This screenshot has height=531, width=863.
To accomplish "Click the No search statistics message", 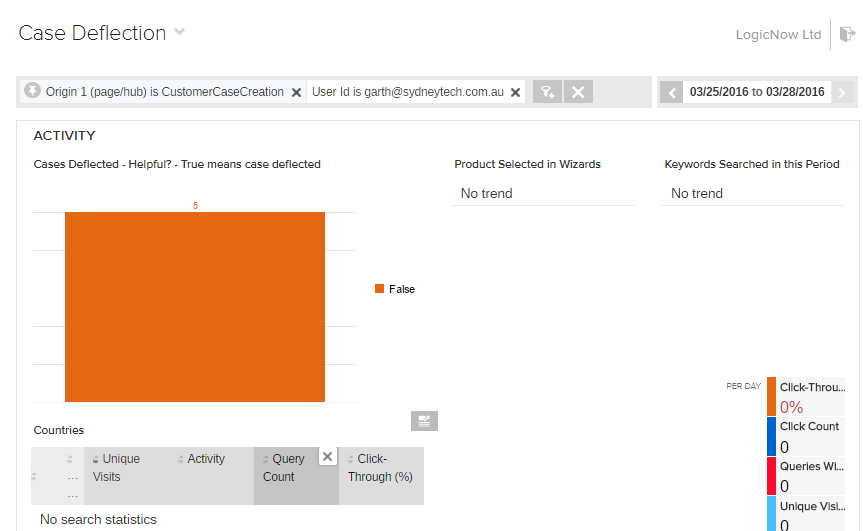I will point(98,519).
